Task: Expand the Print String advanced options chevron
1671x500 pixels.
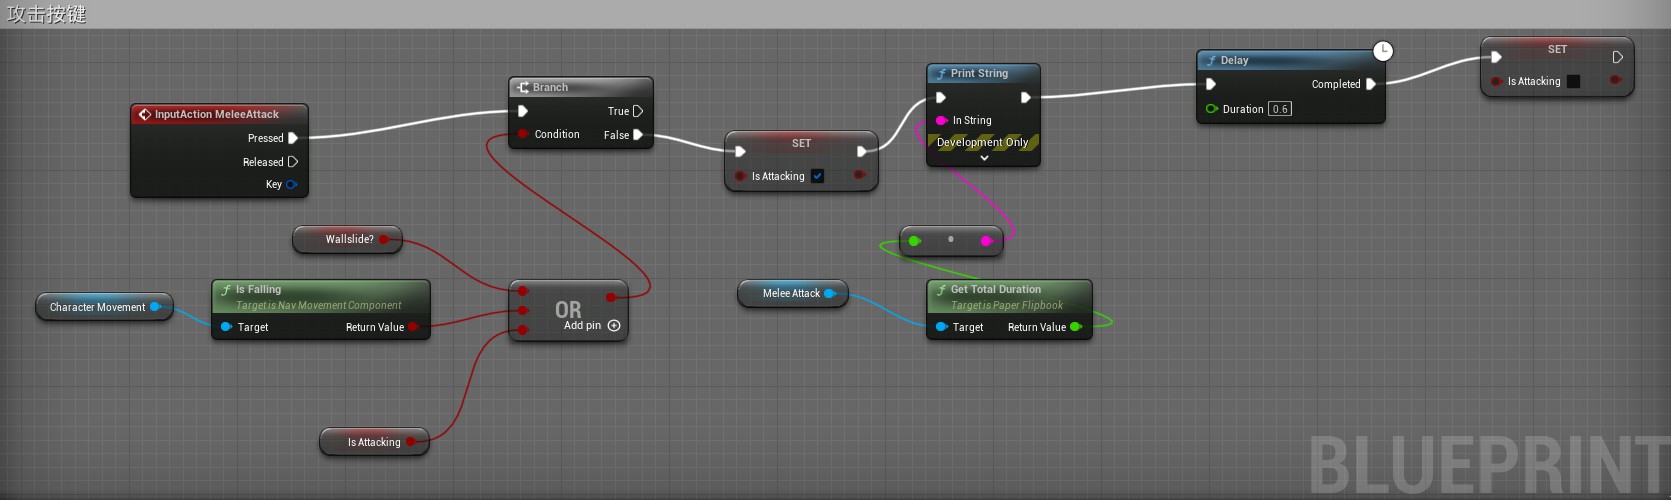Action: [984, 158]
